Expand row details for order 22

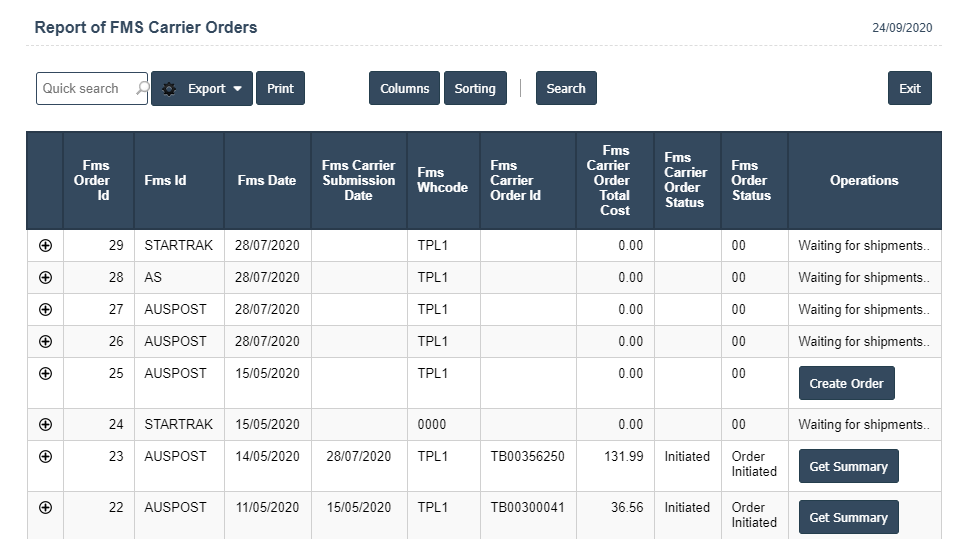(x=45, y=508)
